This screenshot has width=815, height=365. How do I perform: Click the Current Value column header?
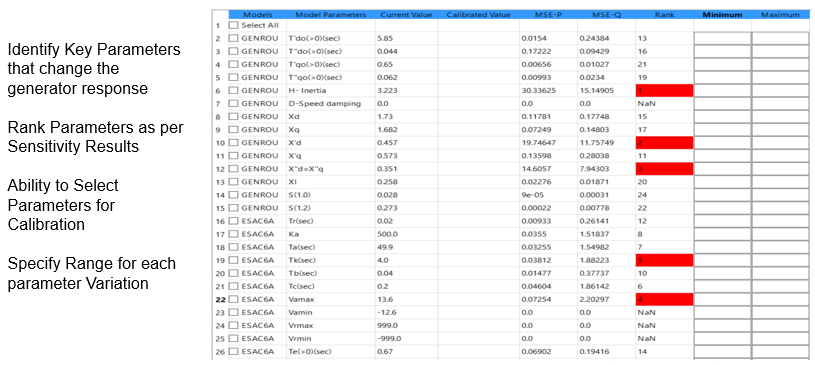[x=406, y=15]
